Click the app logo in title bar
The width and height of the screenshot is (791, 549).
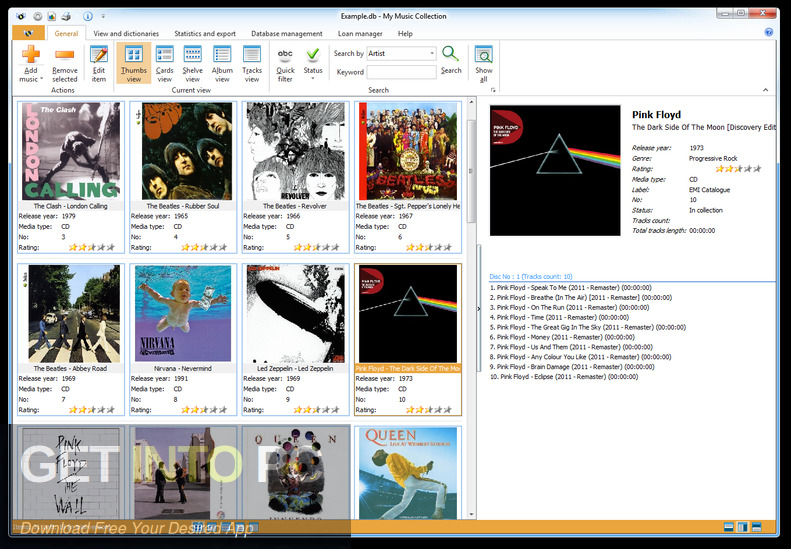[x=20, y=16]
